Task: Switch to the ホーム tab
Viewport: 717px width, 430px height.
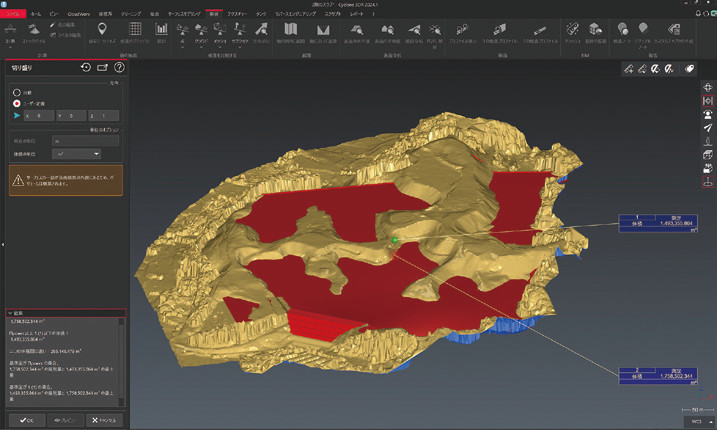Action: (x=36, y=14)
